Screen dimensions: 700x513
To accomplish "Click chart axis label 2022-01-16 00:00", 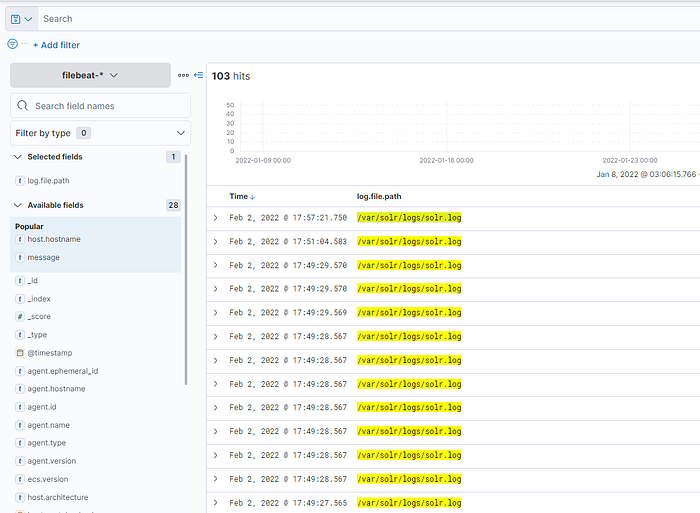I will (446, 160).
